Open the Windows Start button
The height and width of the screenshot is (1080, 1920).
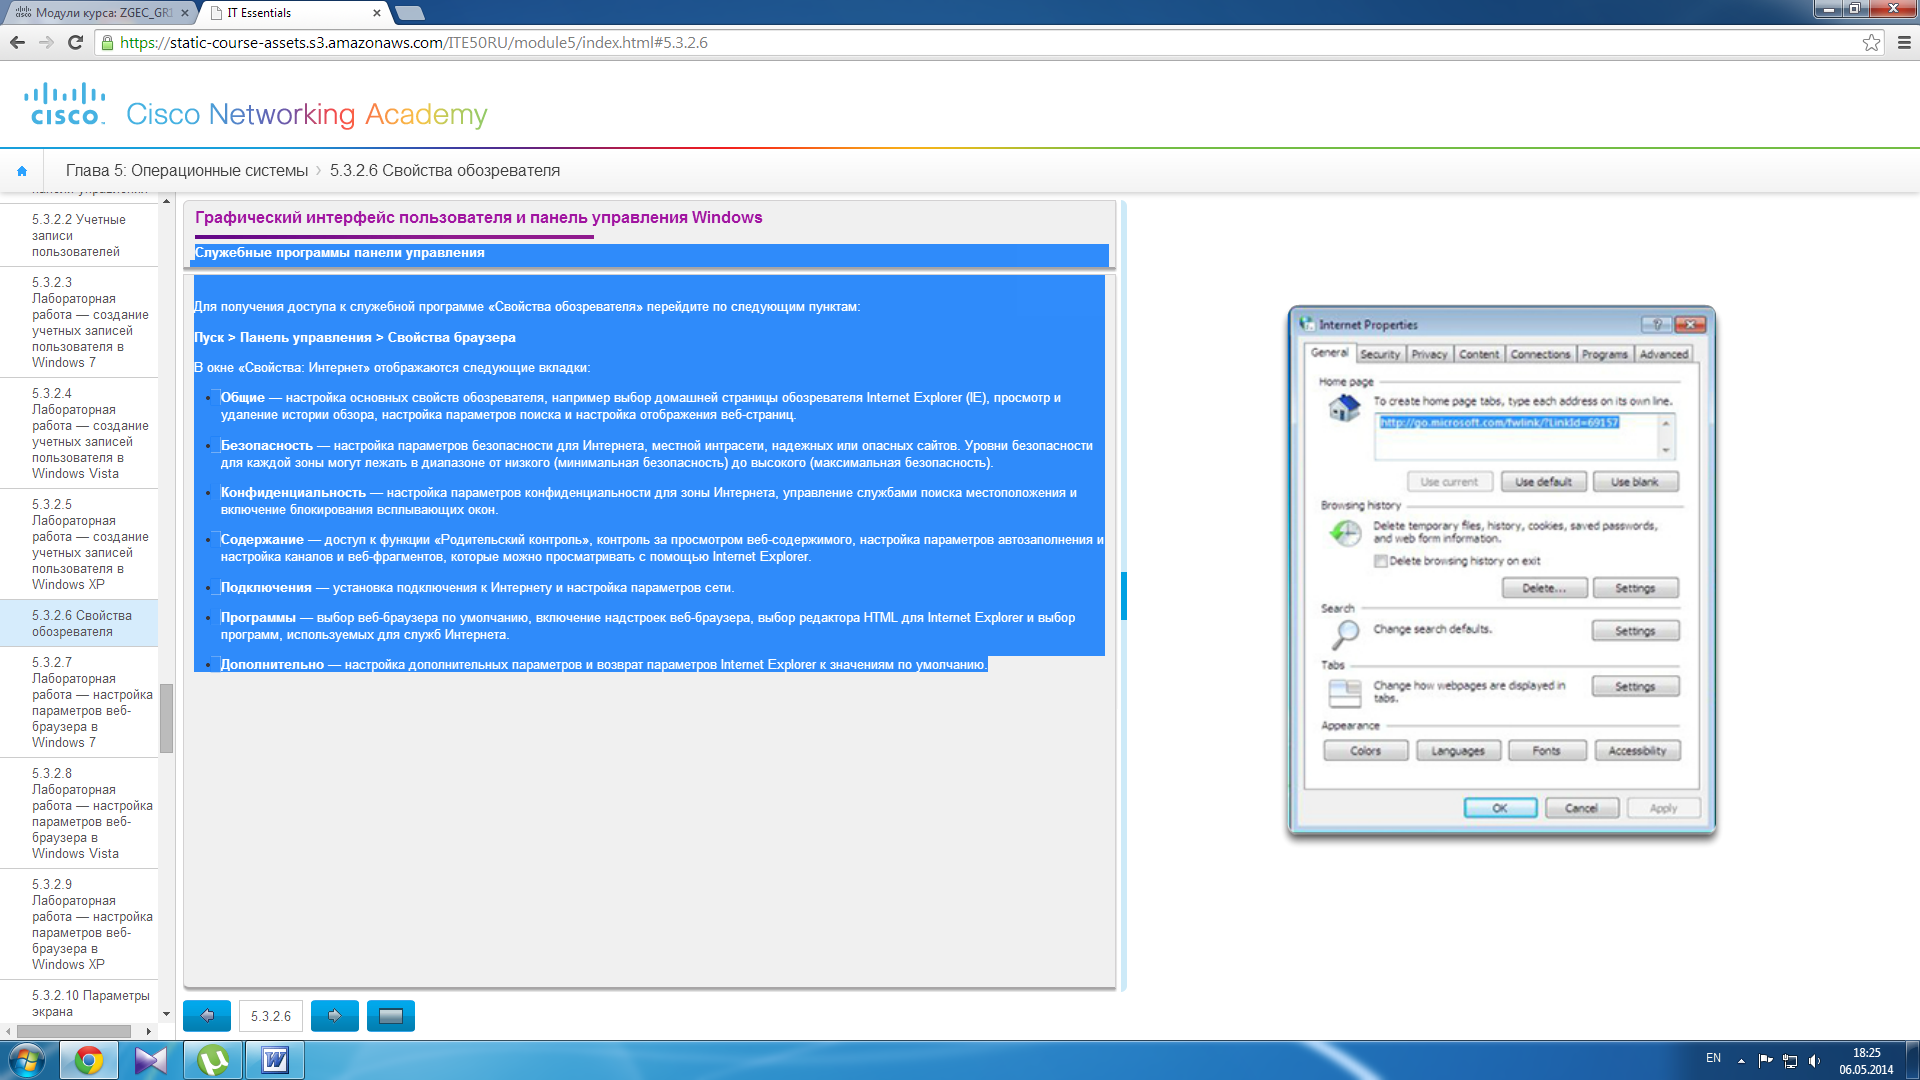pos(27,1060)
